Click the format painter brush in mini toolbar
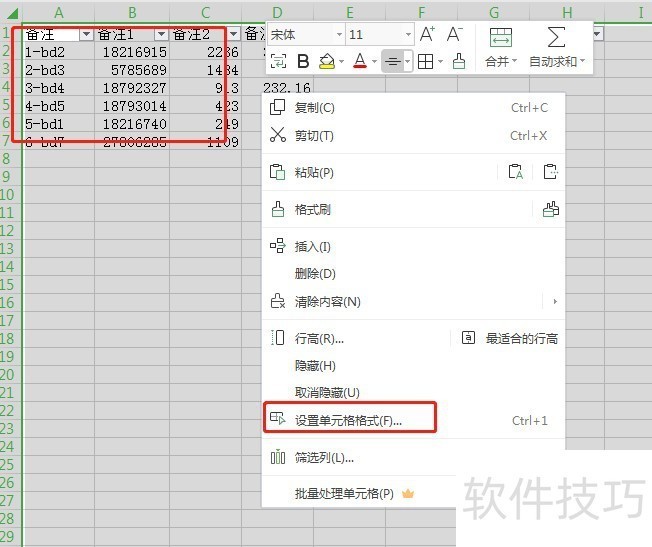652x547 pixels. 458,62
